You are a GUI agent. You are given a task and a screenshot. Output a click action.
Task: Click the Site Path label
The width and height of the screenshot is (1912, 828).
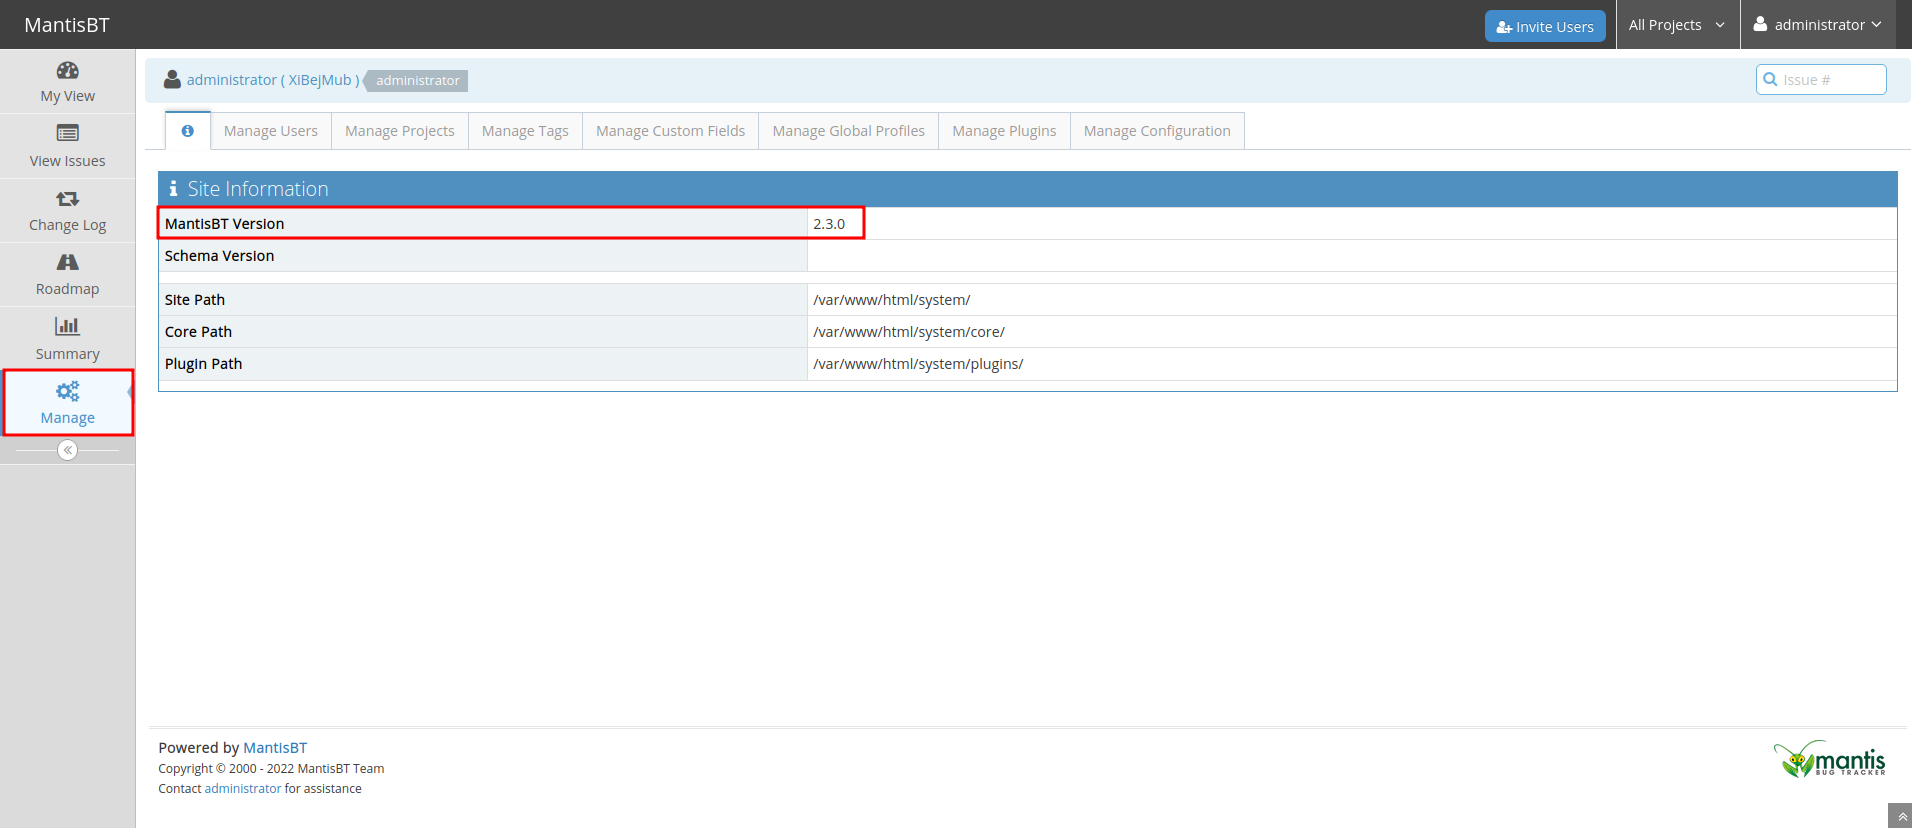(195, 300)
